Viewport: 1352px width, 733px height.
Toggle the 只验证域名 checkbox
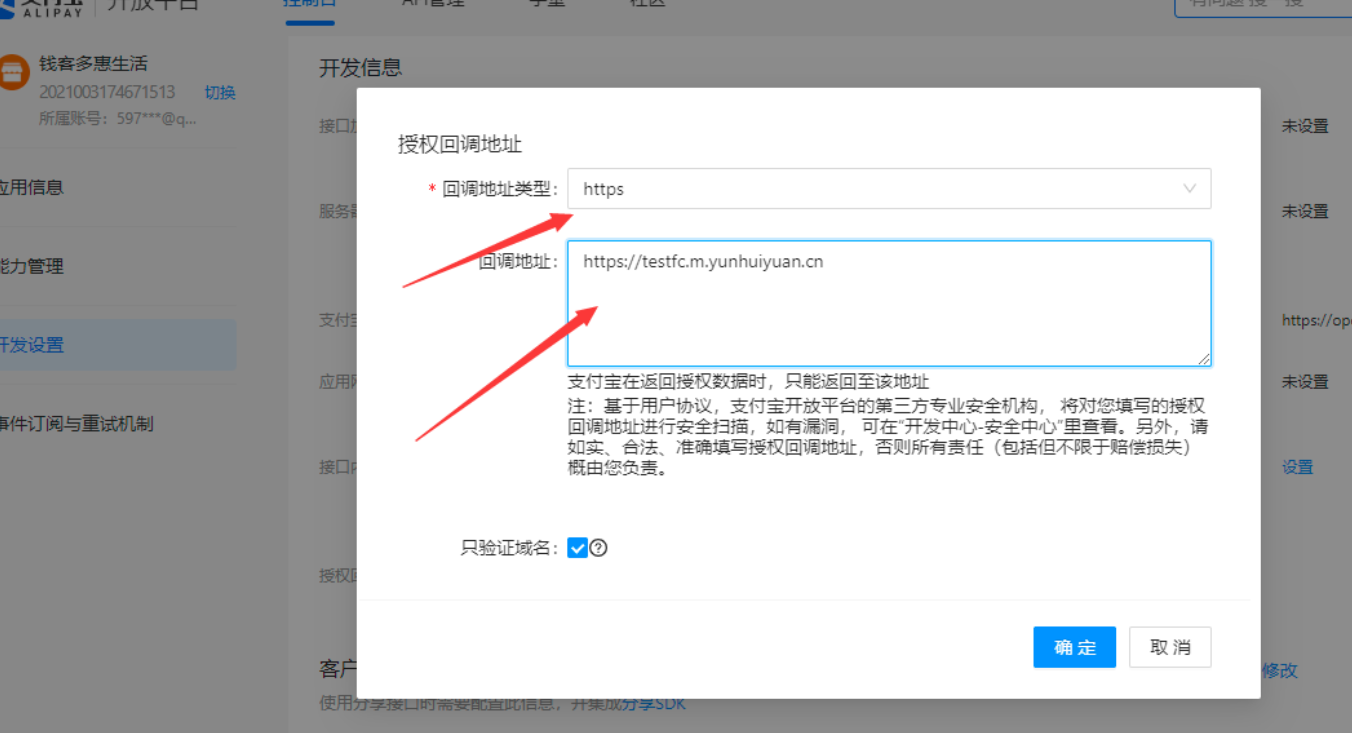pos(577,548)
